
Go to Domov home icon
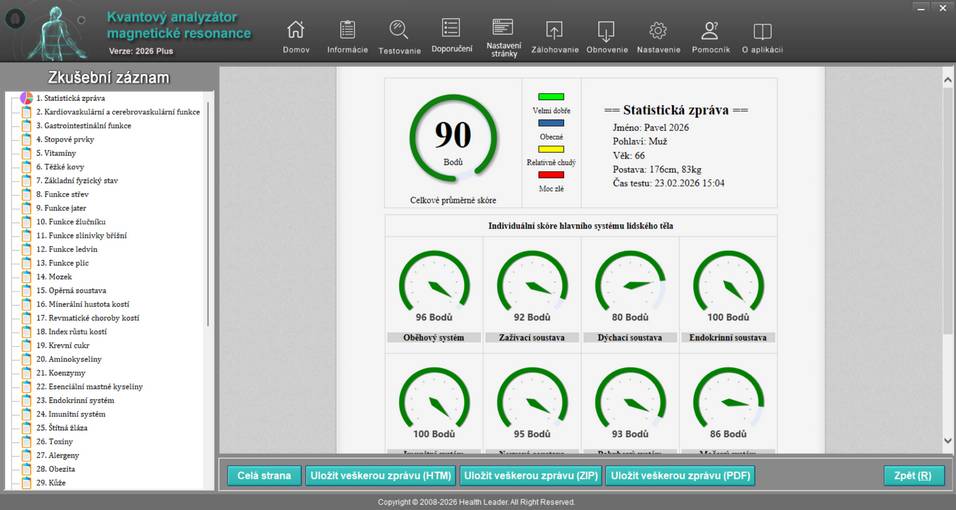coord(296,29)
